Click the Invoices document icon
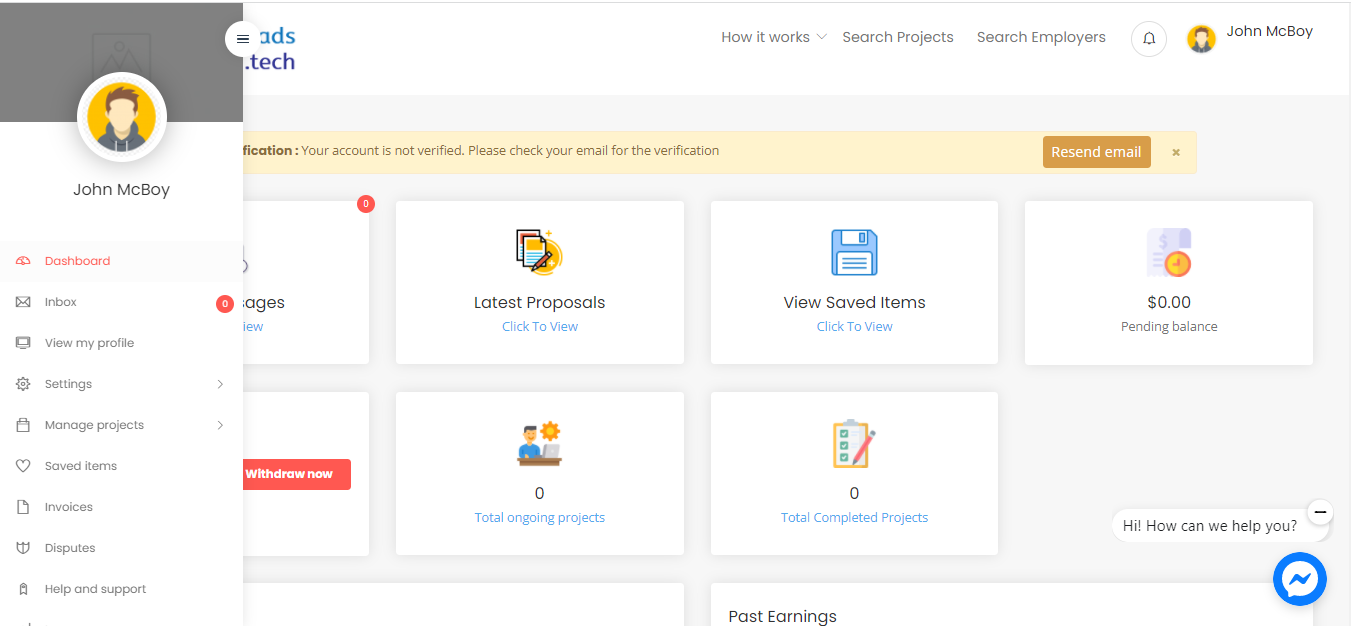This screenshot has width=1351, height=626. (23, 507)
